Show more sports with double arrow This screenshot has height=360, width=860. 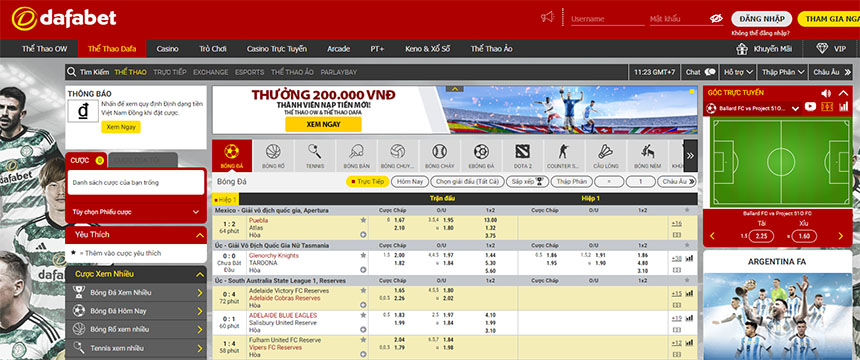pyautogui.click(x=691, y=155)
